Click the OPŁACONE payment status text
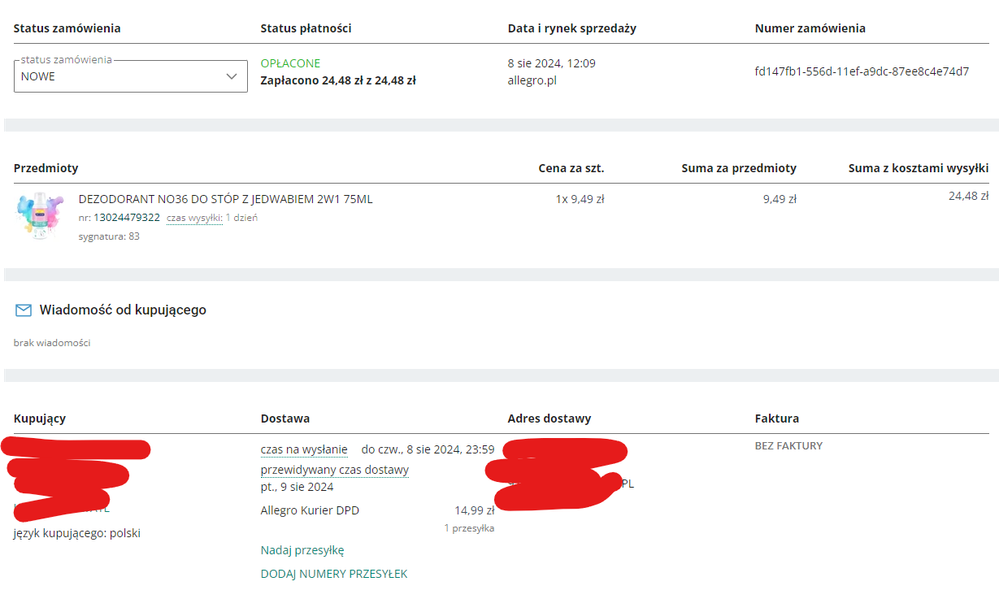Screen dimensions: 999x607 click(290, 63)
